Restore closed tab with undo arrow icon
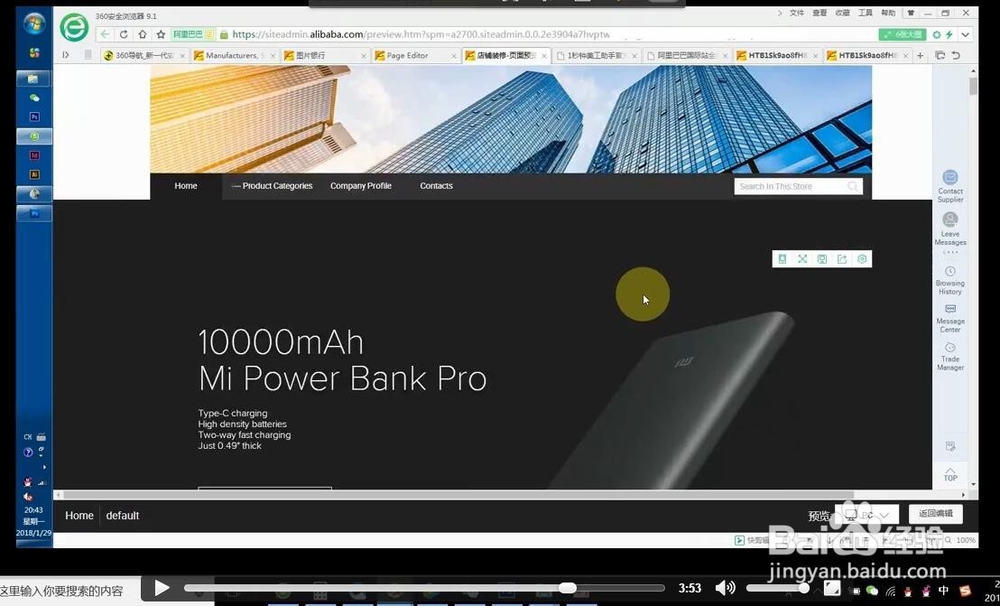 (956, 55)
